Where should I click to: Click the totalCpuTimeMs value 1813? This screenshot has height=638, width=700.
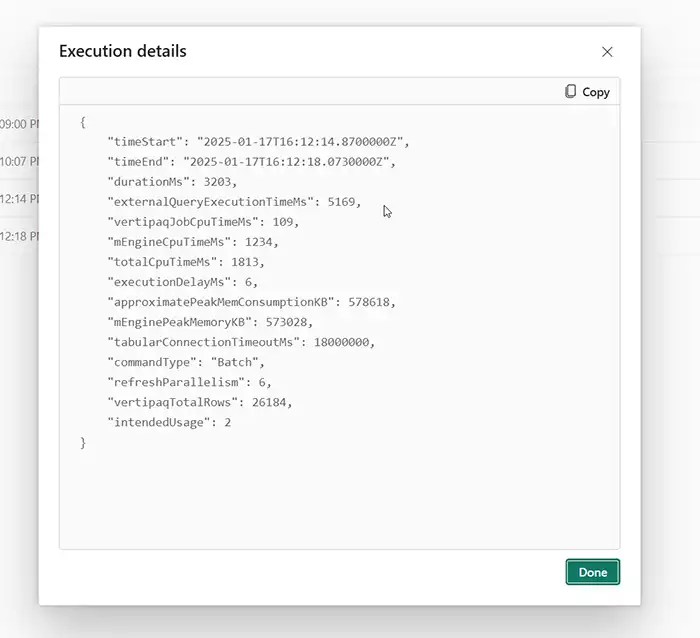[245, 262]
